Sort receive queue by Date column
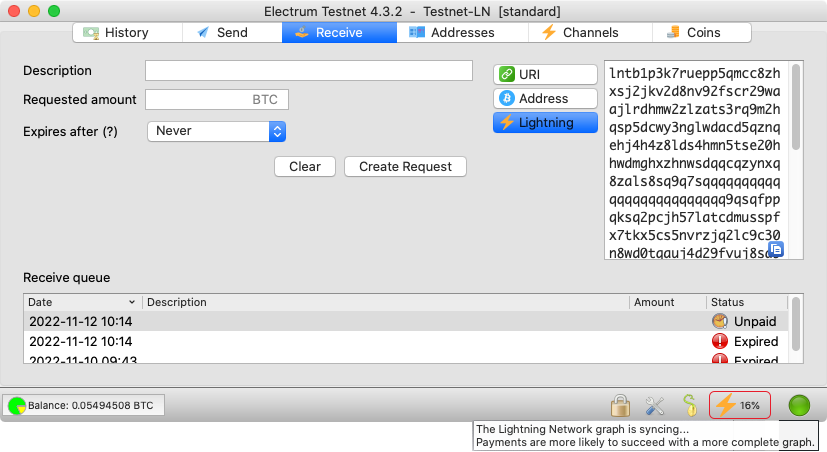This screenshot has width=827, height=452. 83,302
